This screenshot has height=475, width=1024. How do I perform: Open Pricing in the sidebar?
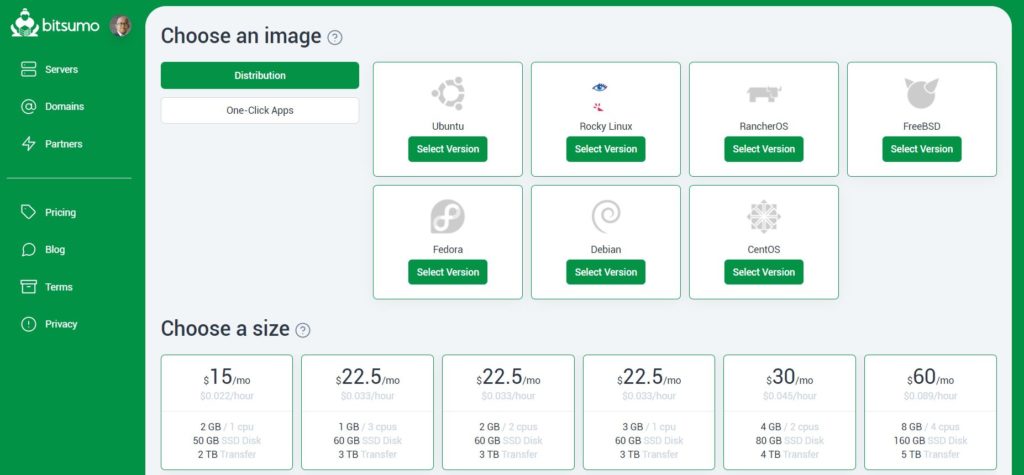[x=60, y=212]
